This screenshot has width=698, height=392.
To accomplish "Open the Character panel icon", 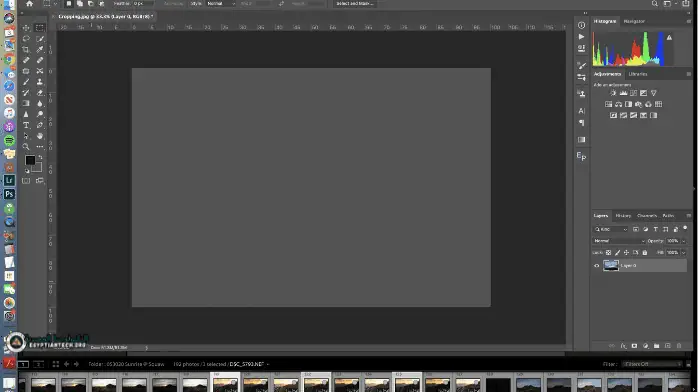I will pyautogui.click(x=581, y=110).
